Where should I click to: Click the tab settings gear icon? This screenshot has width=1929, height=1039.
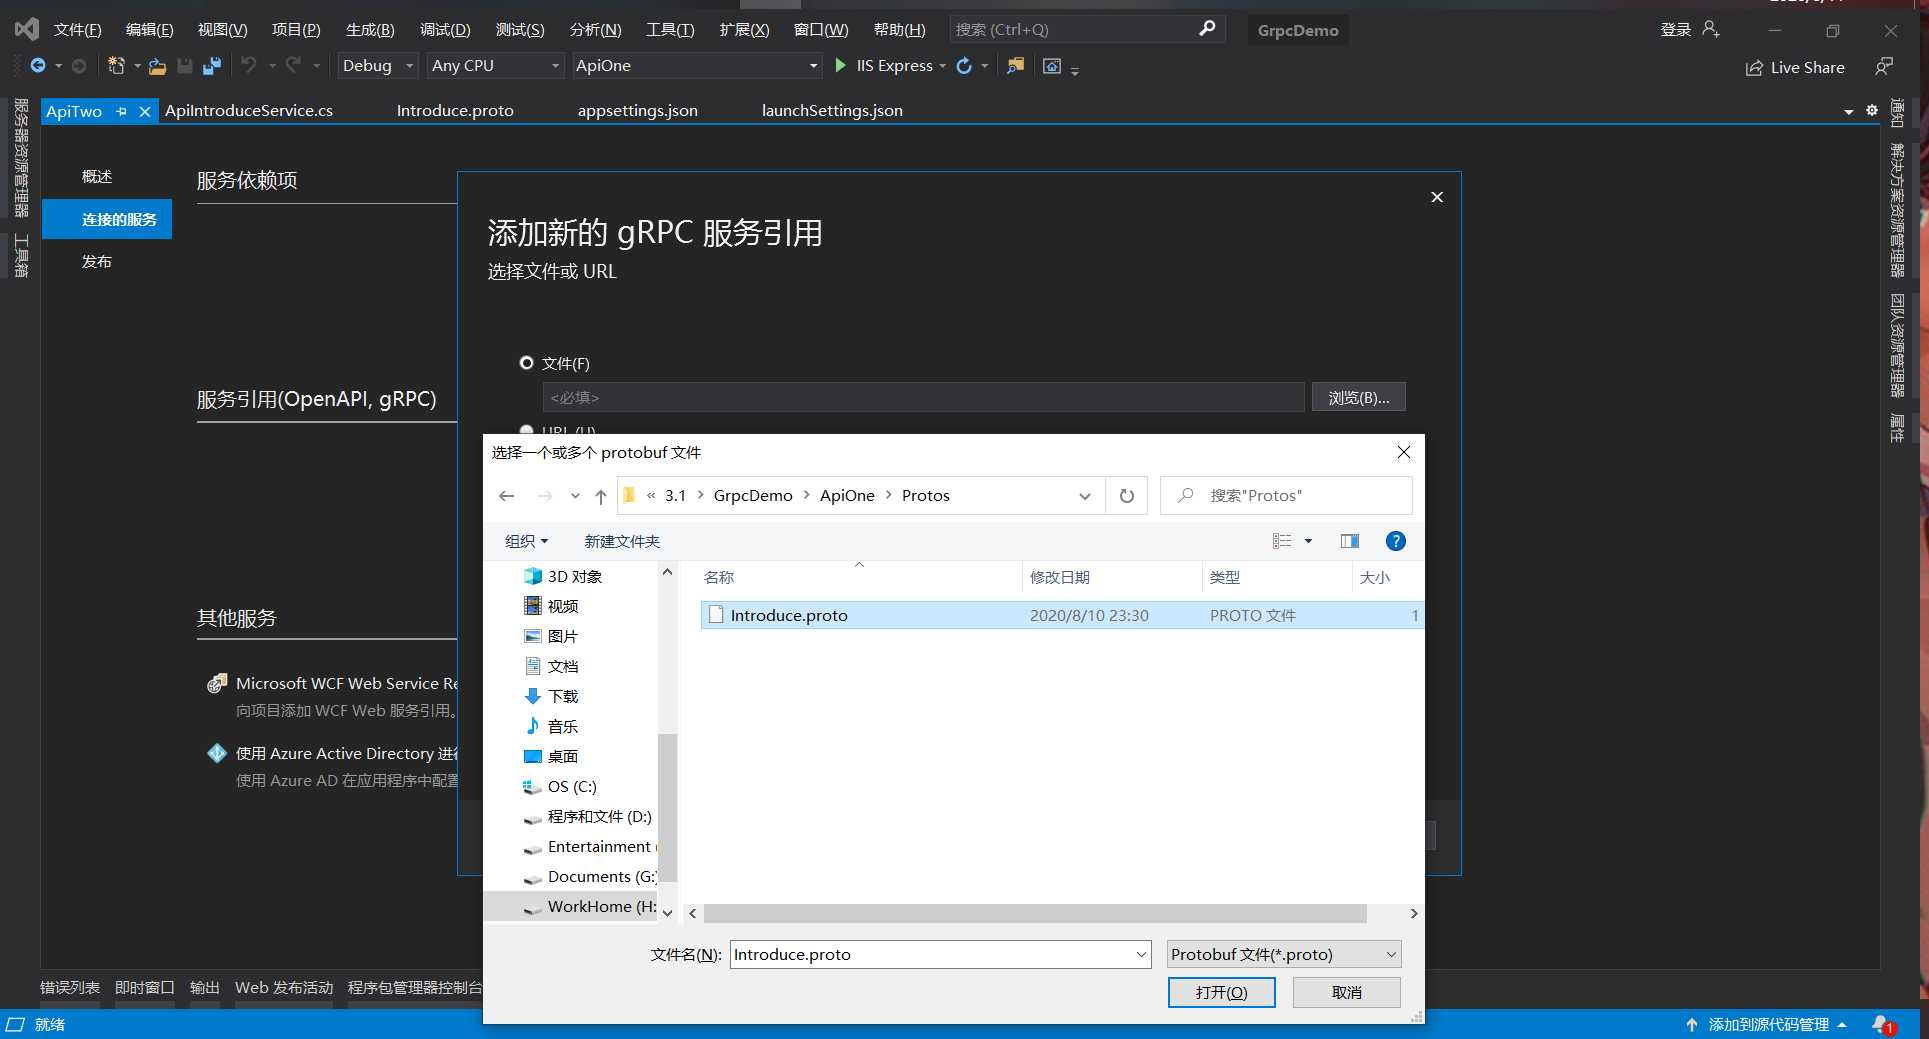1872,110
